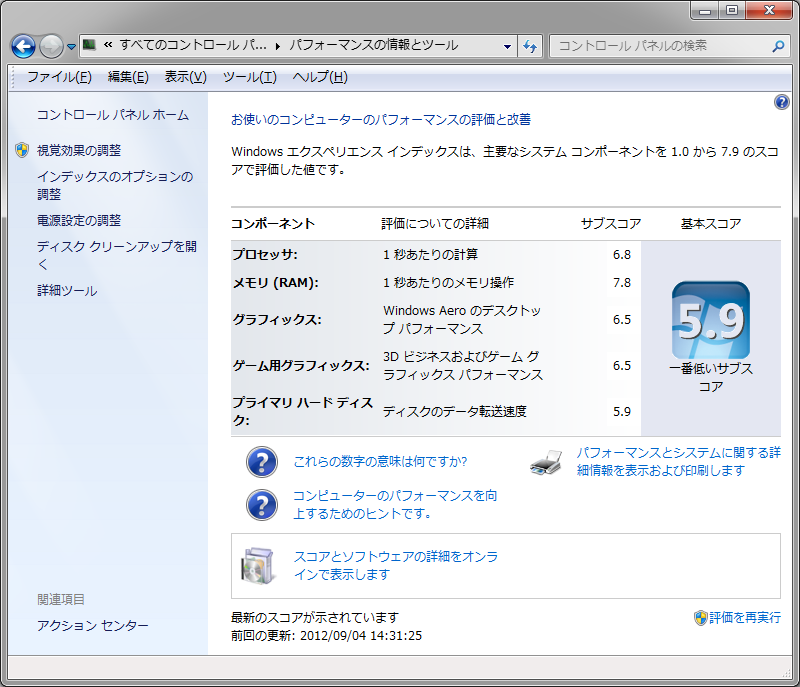The image size is (800, 687).
Task: Click the software box icon
Action: click(258, 566)
